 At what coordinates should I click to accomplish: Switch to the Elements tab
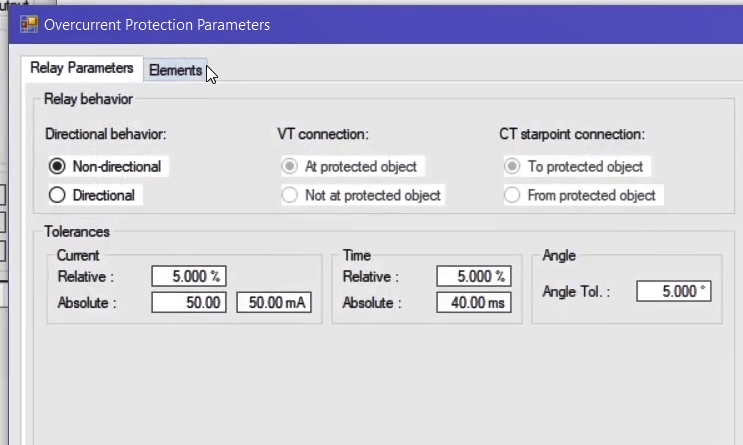[175, 70]
